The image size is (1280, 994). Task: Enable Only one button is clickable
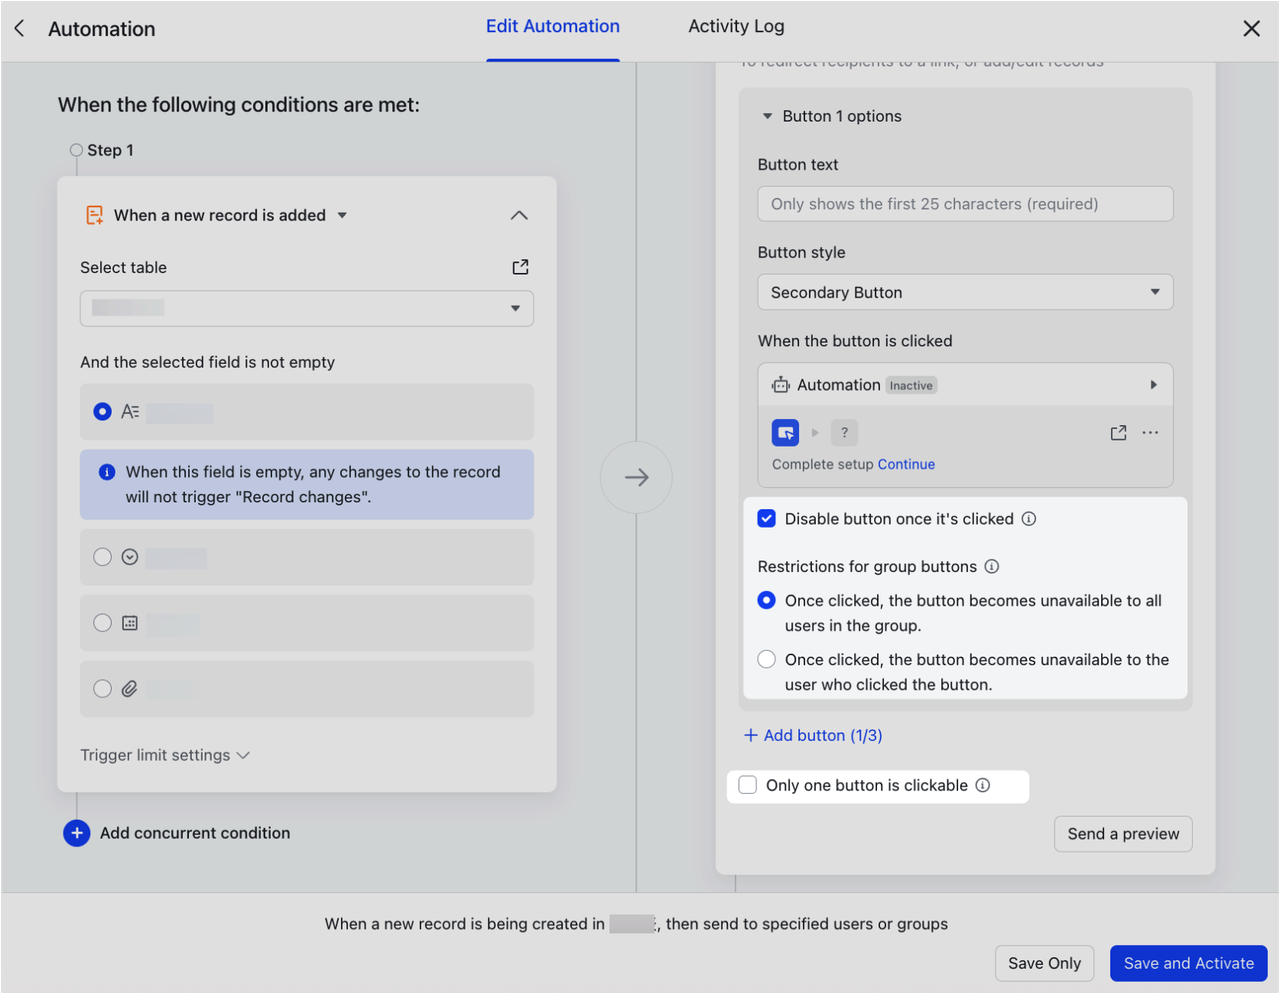click(748, 785)
